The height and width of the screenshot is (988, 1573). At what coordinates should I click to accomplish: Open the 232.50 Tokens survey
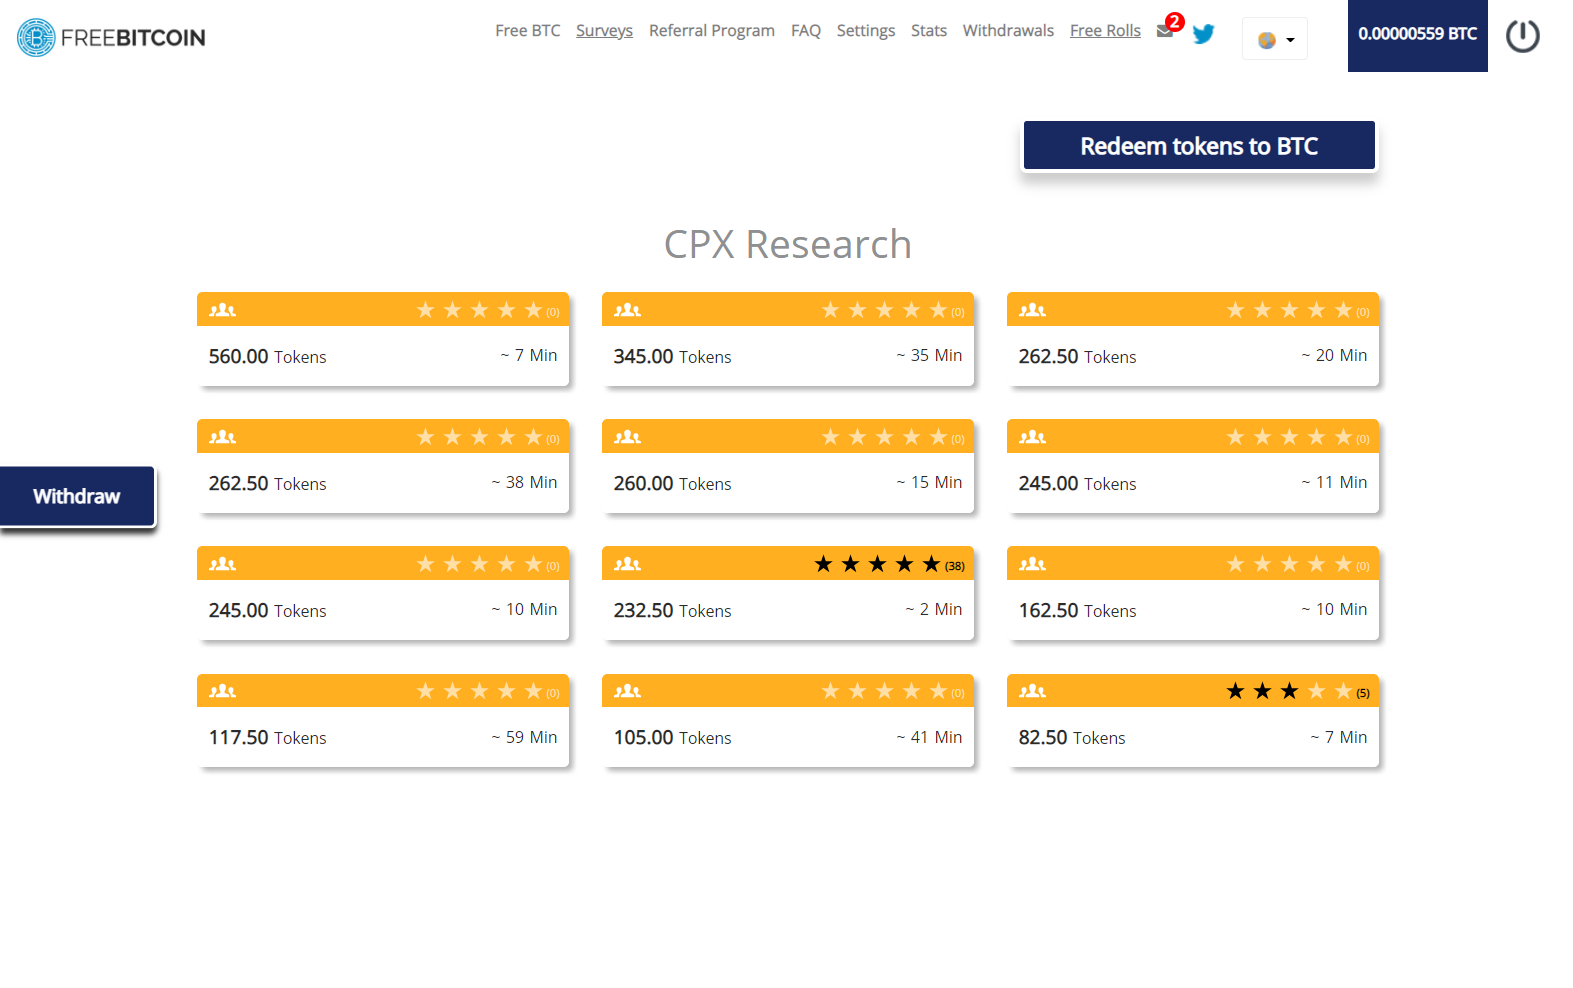pos(788,593)
